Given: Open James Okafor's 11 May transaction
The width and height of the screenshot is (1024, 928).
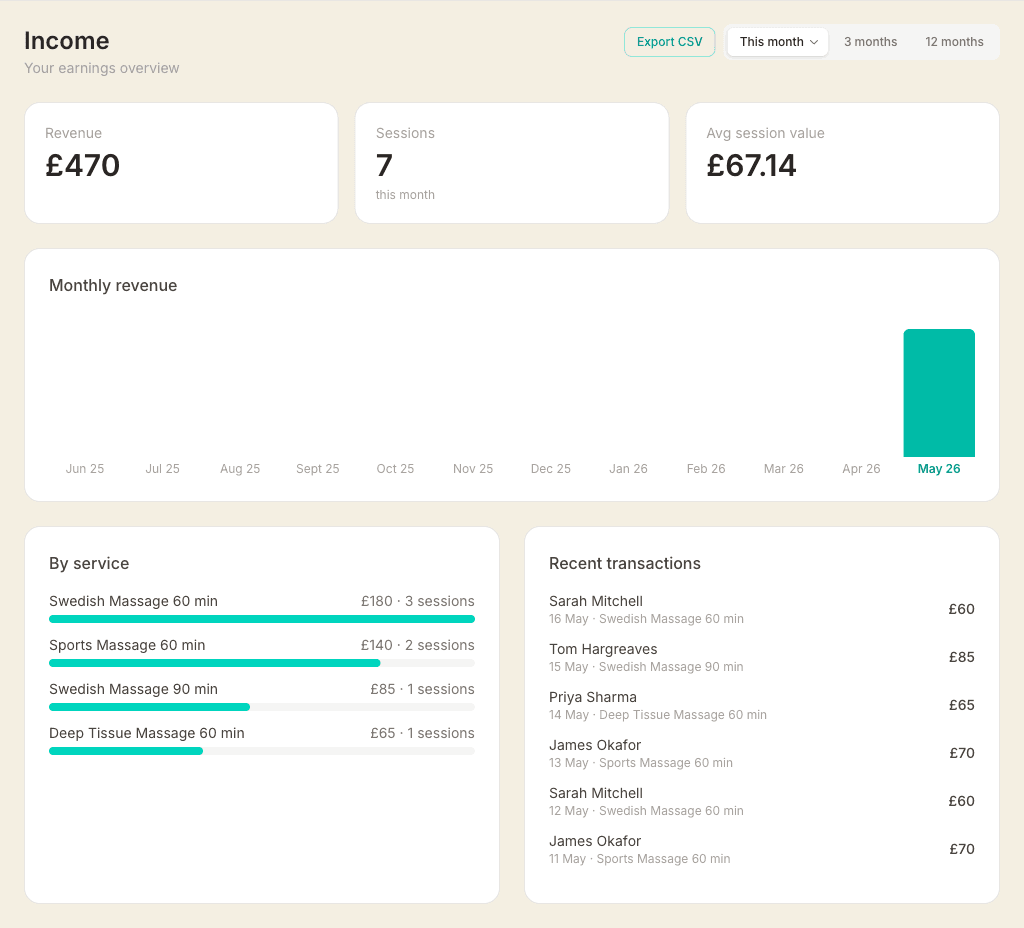Looking at the screenshot, I should point(761,849).
